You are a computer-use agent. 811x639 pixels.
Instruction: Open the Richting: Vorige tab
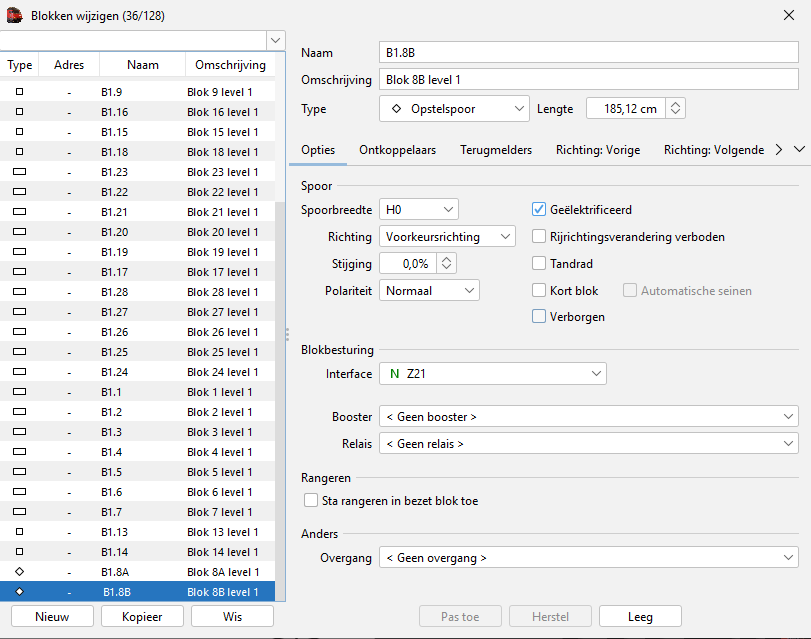pyautogui.click(x=598, y=150)
